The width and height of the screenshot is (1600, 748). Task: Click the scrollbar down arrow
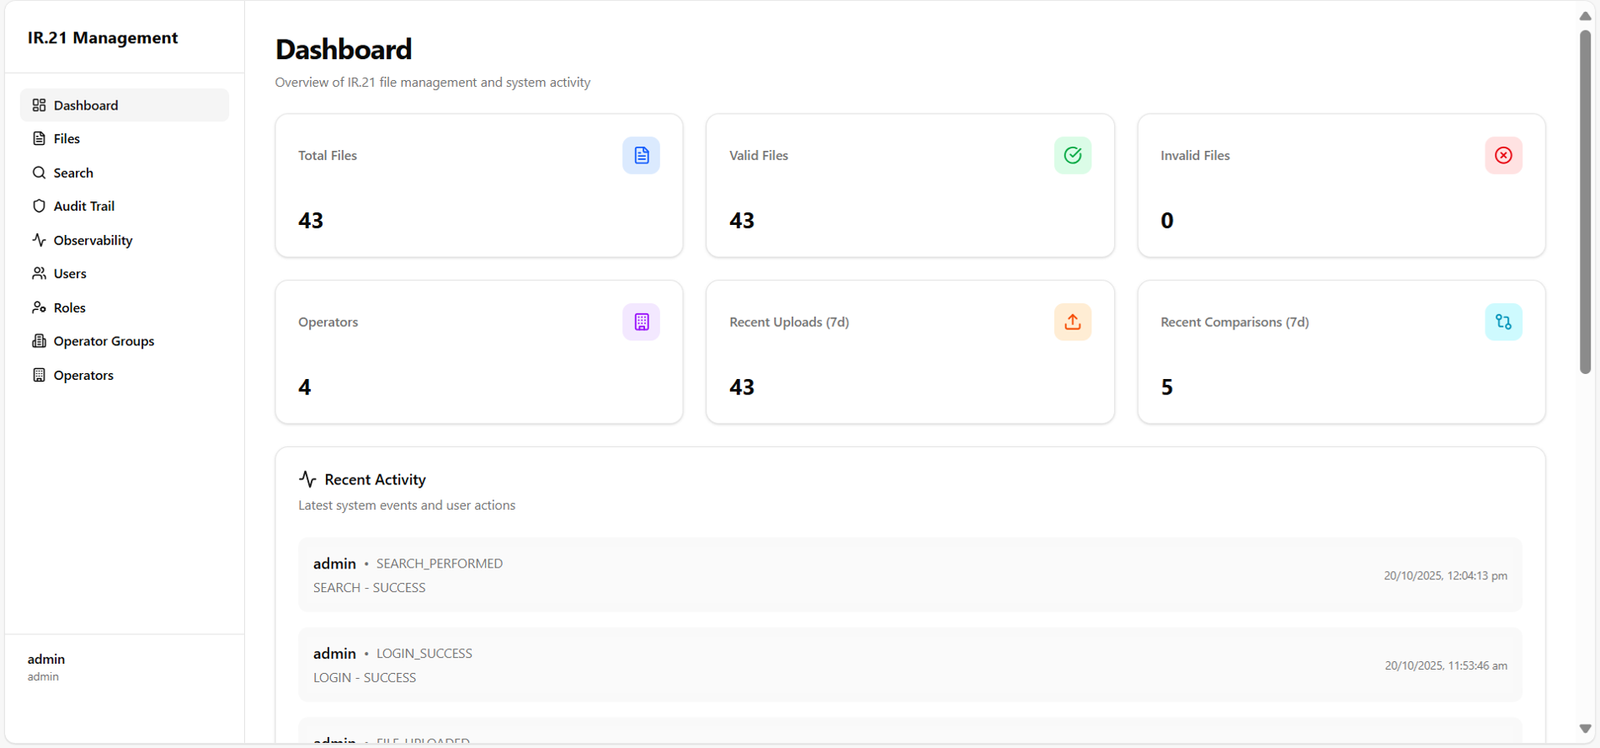coord(1585,728)
